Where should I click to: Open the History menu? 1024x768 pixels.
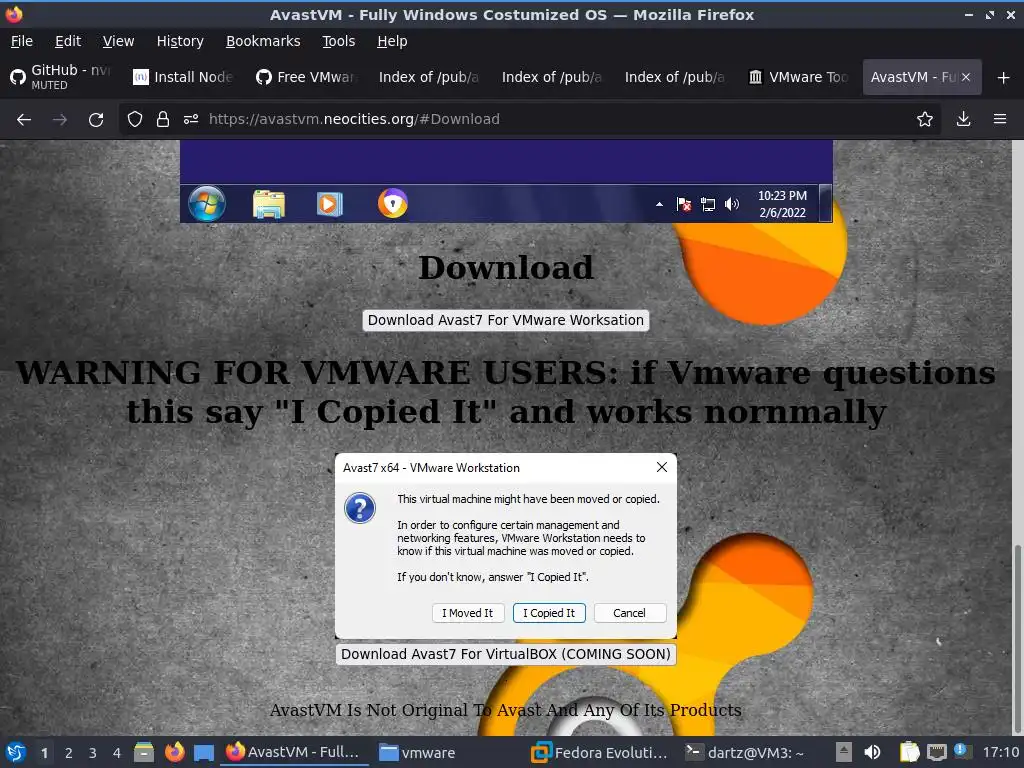(180, 41)
